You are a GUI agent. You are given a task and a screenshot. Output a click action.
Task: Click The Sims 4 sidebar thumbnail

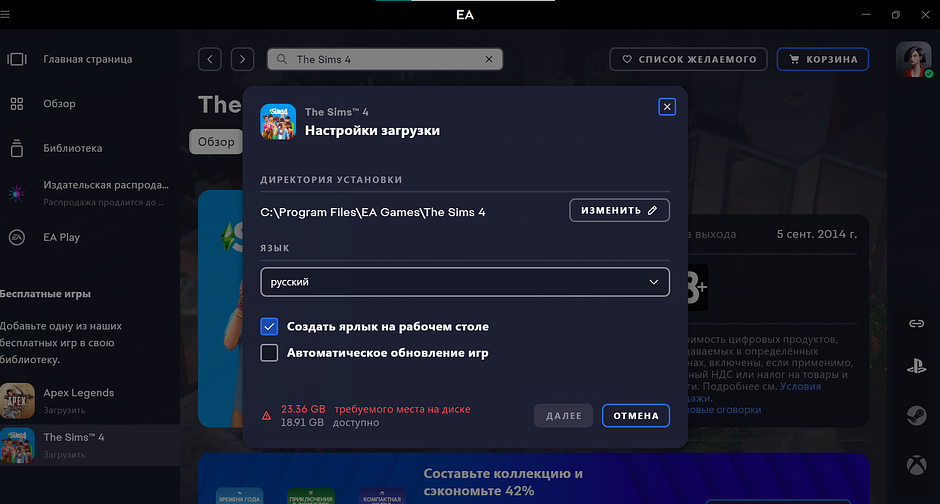coord(17,445)
